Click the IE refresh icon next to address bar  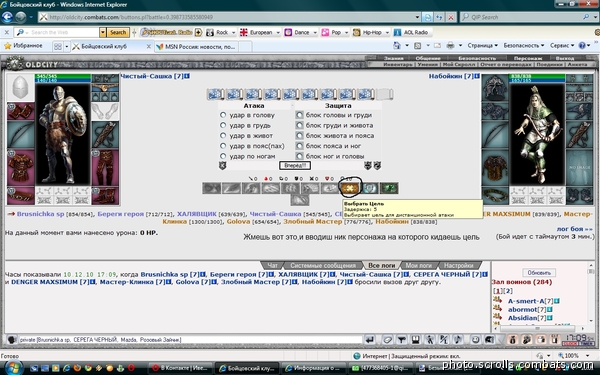[x=439, y=17]
